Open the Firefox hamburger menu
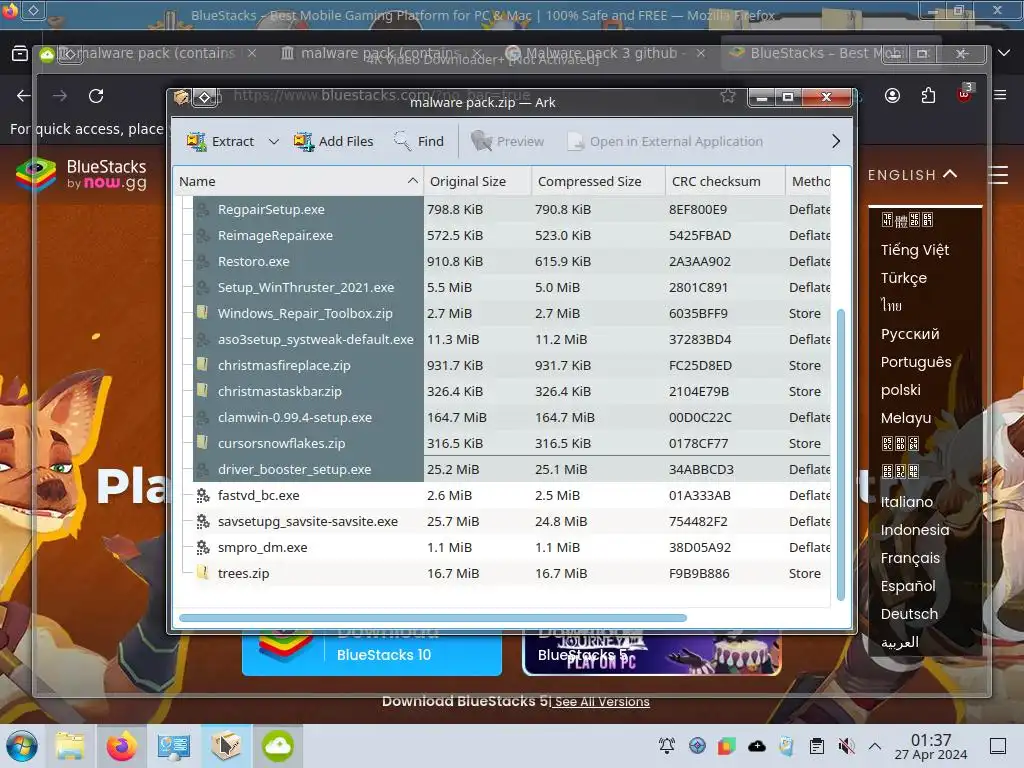 pos(1000,95)
